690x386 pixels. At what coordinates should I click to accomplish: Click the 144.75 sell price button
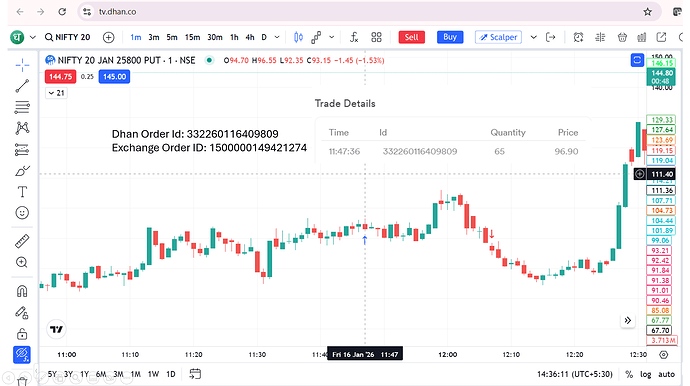[60, 77]
